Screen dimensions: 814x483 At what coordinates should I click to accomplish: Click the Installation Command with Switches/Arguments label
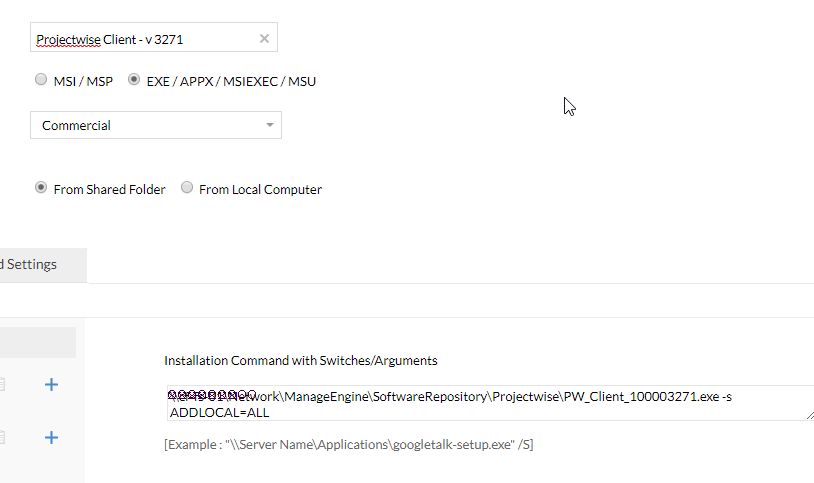point(301,360)
